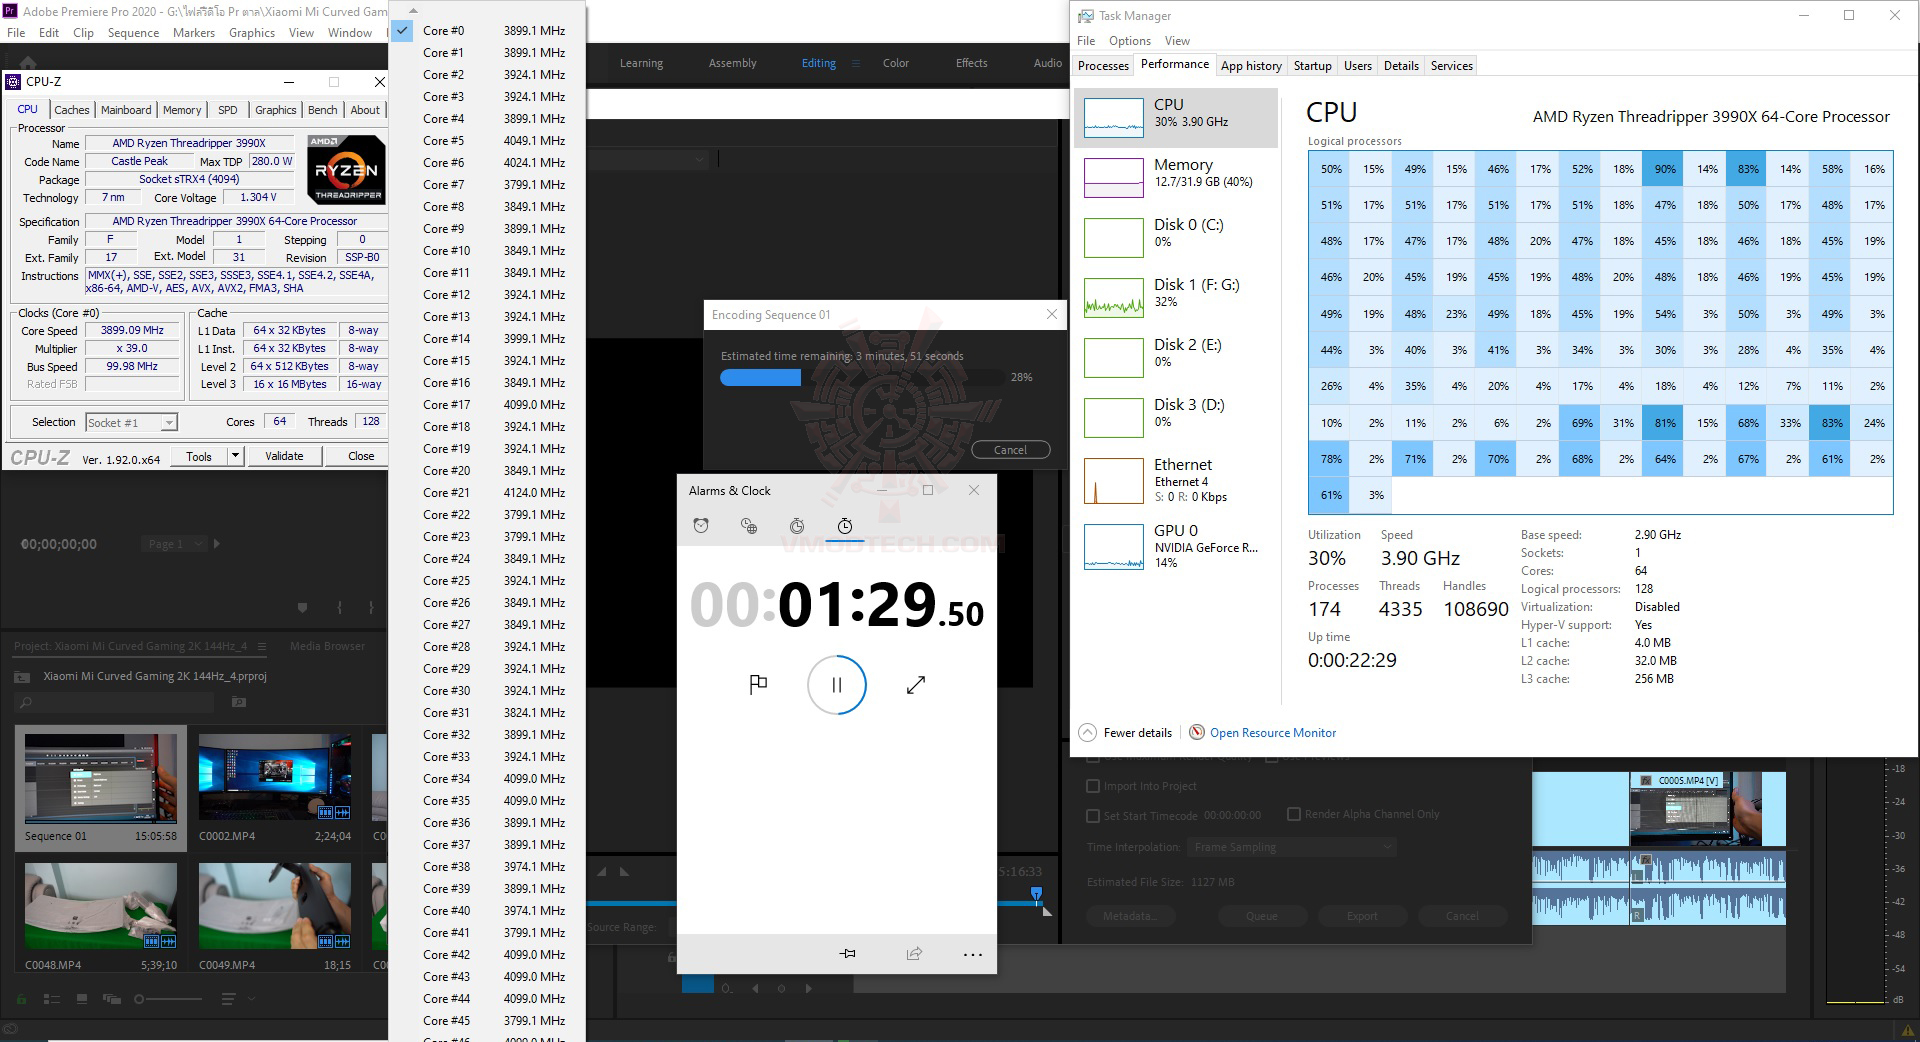The height and width of the screenshot is (1042, 1920).
Task: Switch project panel to Icon View
Action: [82, 999]
